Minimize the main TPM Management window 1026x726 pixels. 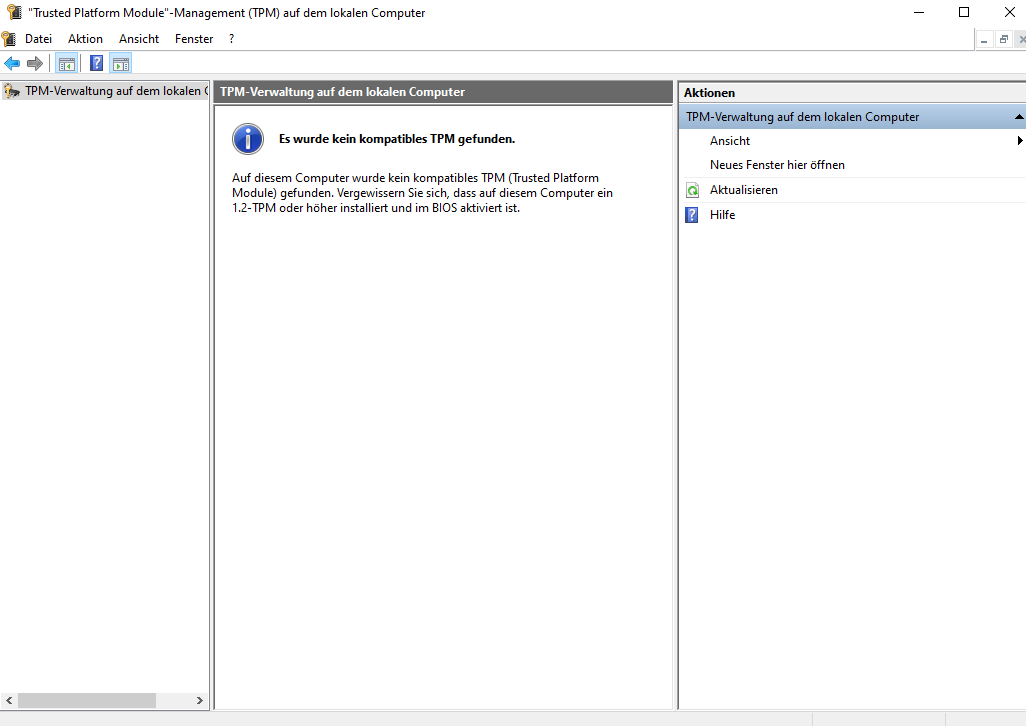919,12
